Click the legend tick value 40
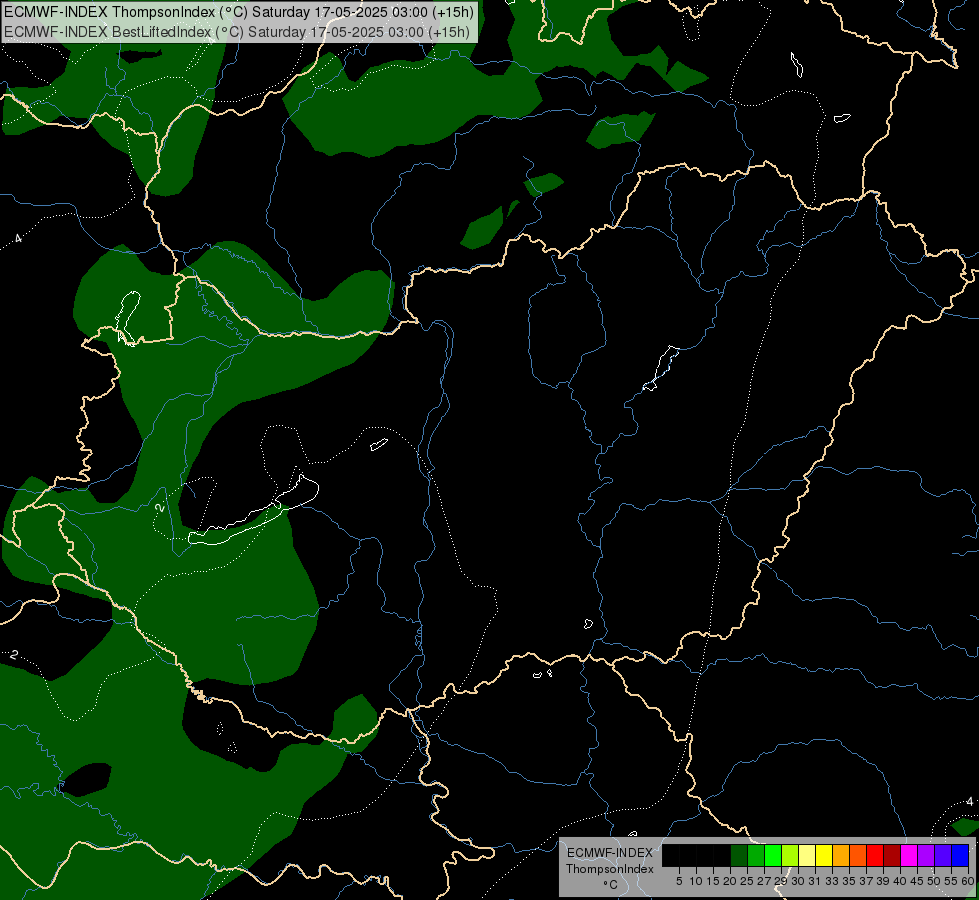The image size is (979, 900). click(x=900, y=881)
